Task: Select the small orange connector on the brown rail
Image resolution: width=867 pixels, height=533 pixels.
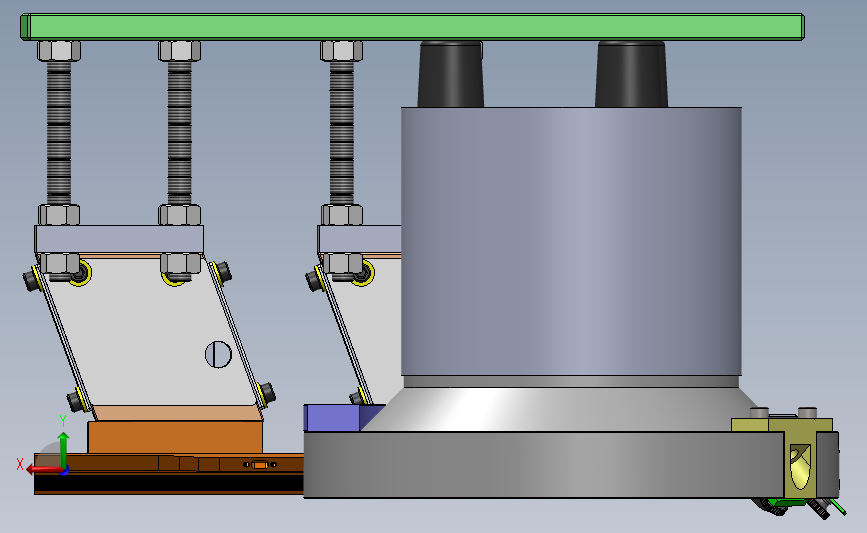Action: 260,465
